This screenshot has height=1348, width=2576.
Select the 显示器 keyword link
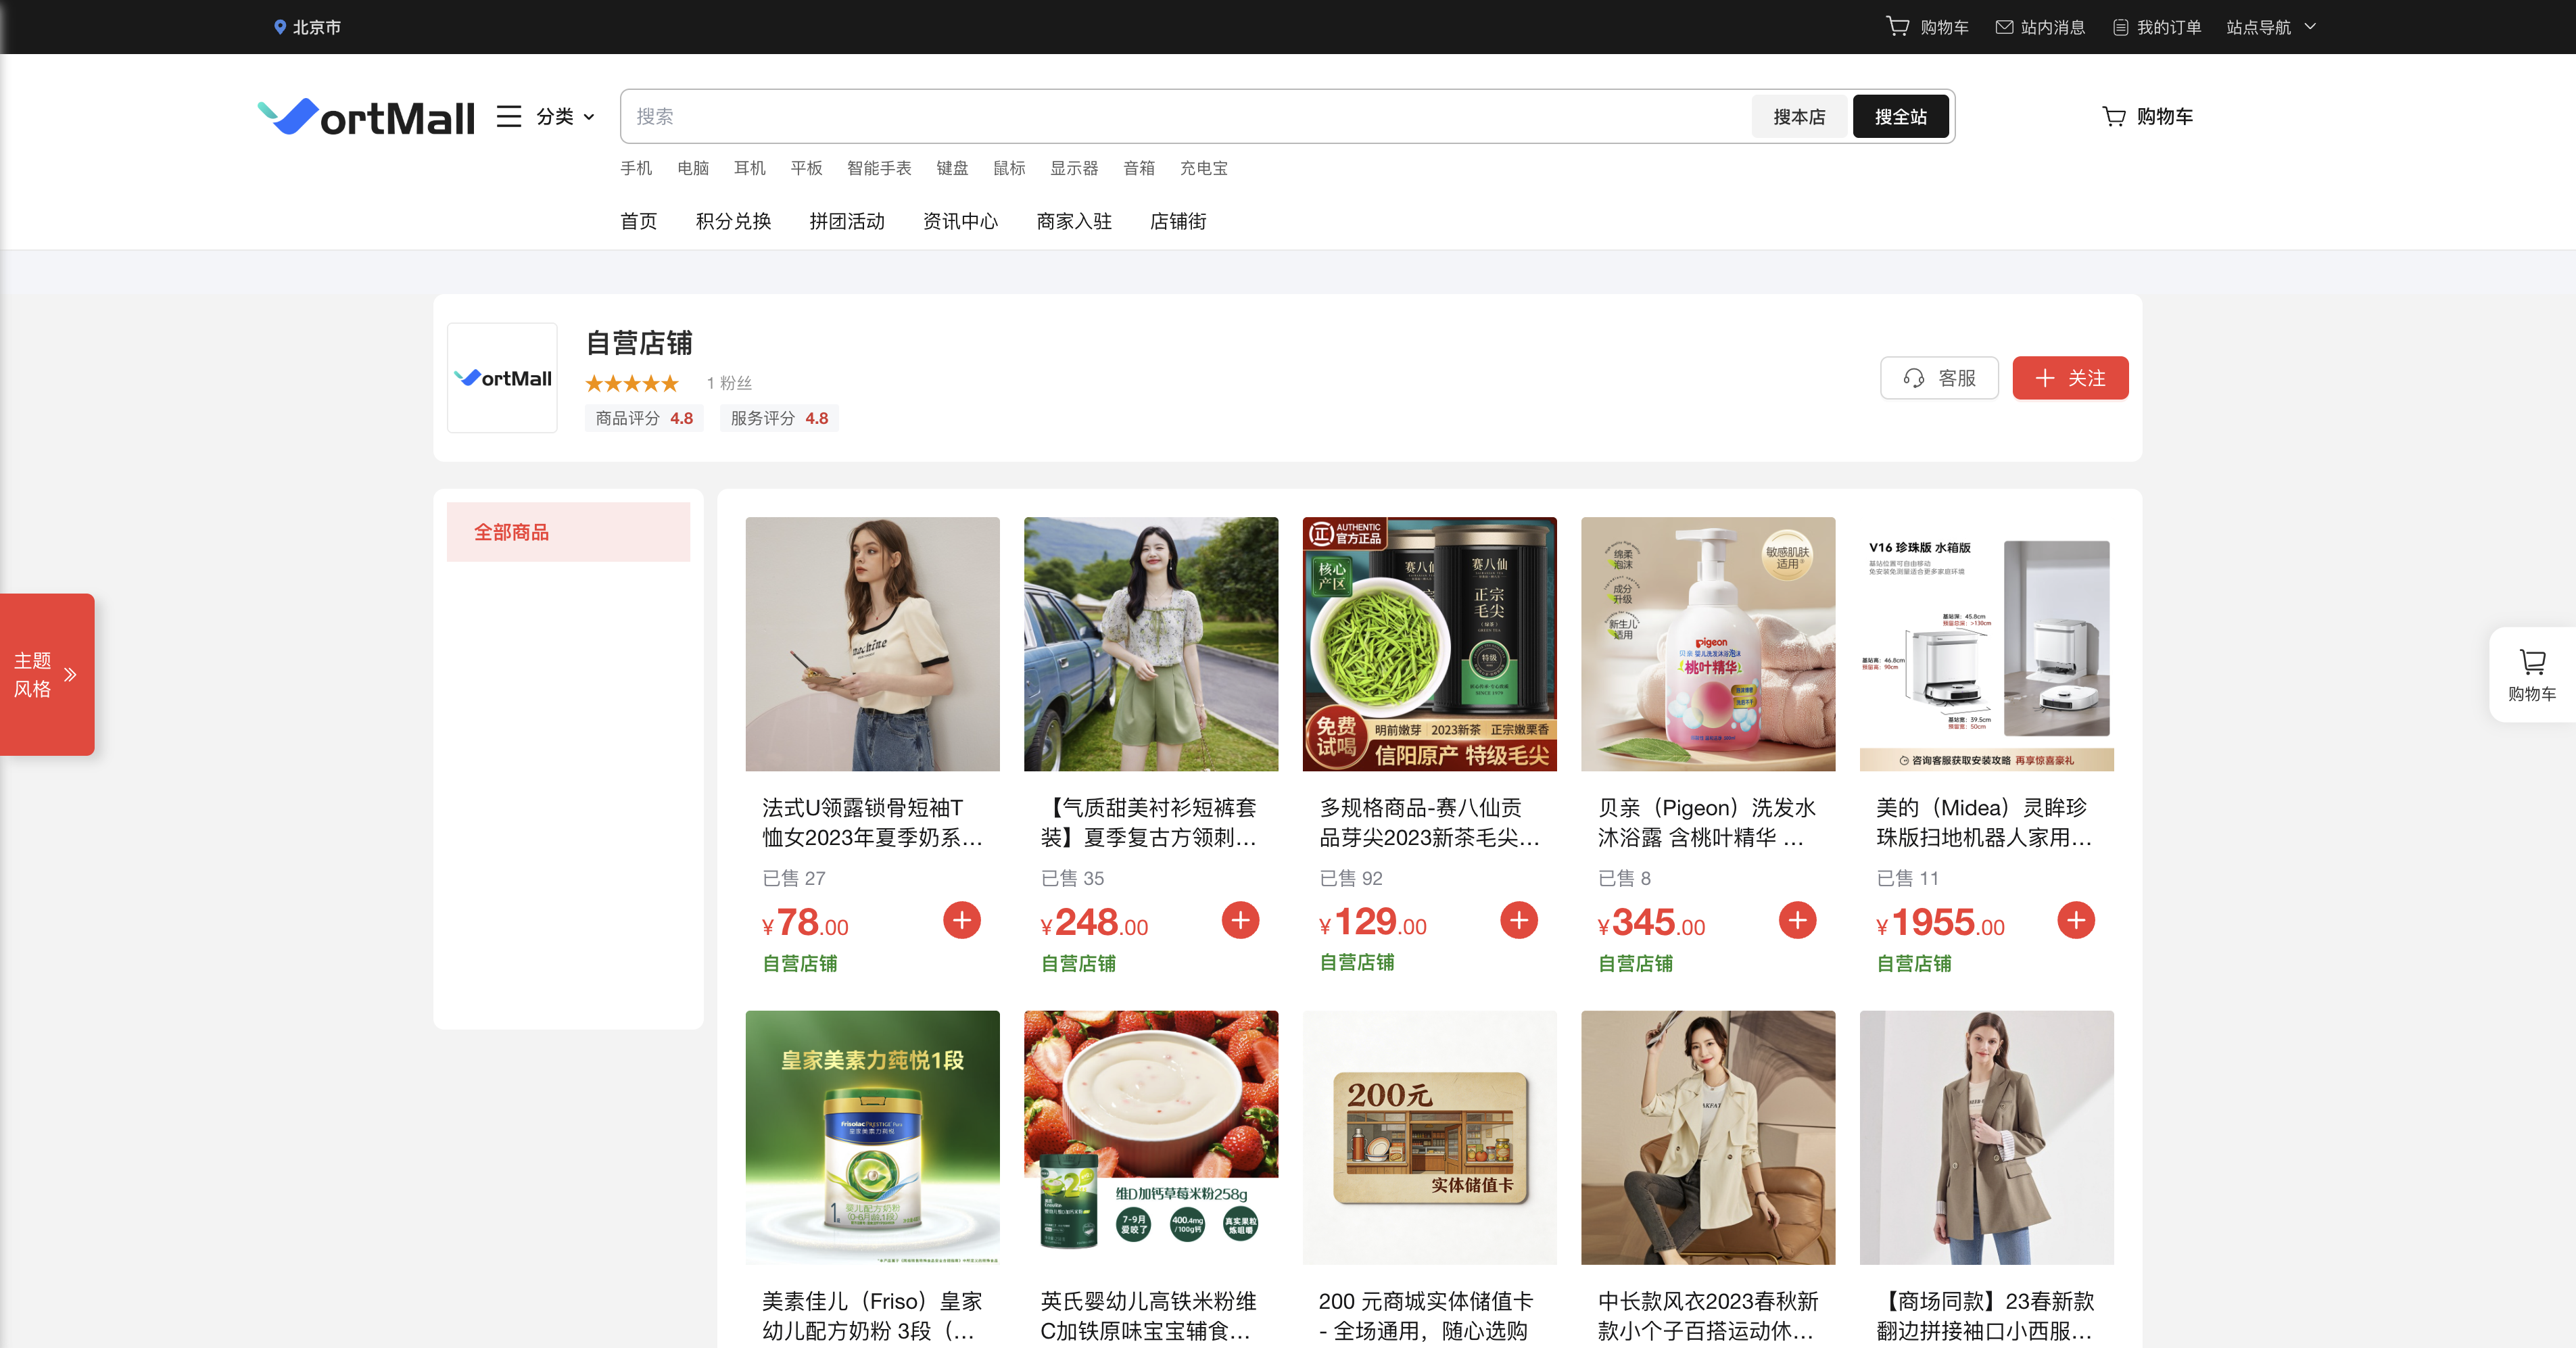[x=1074, y=168]
